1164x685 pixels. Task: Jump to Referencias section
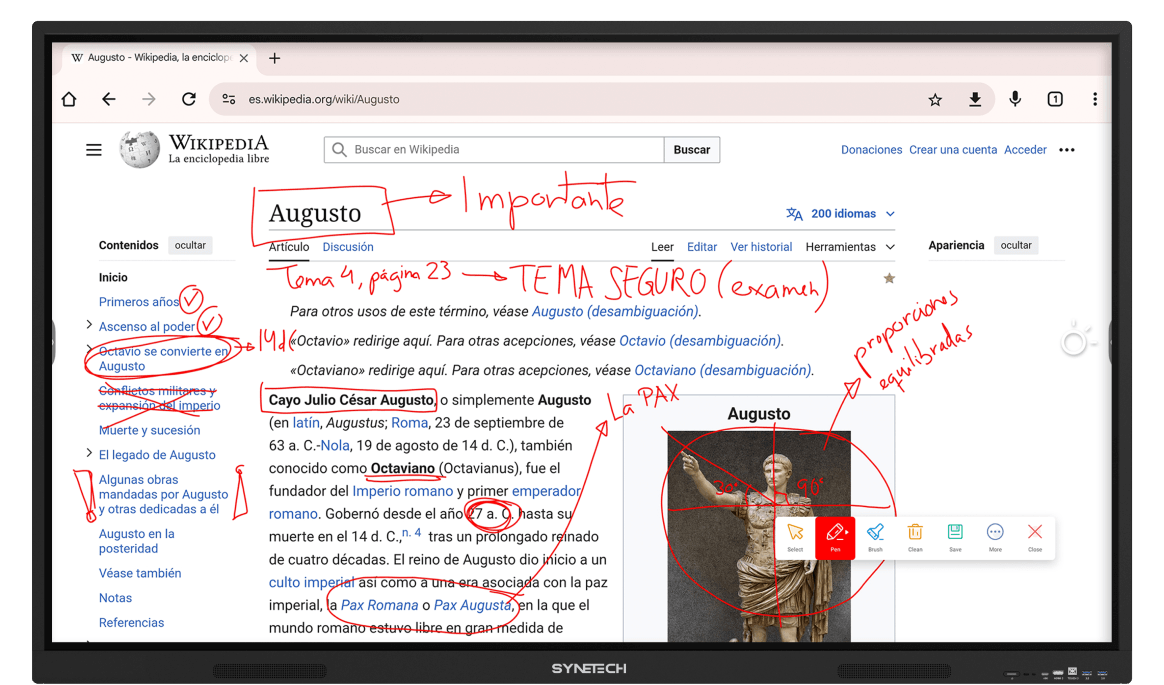click(x=131, y=623)
